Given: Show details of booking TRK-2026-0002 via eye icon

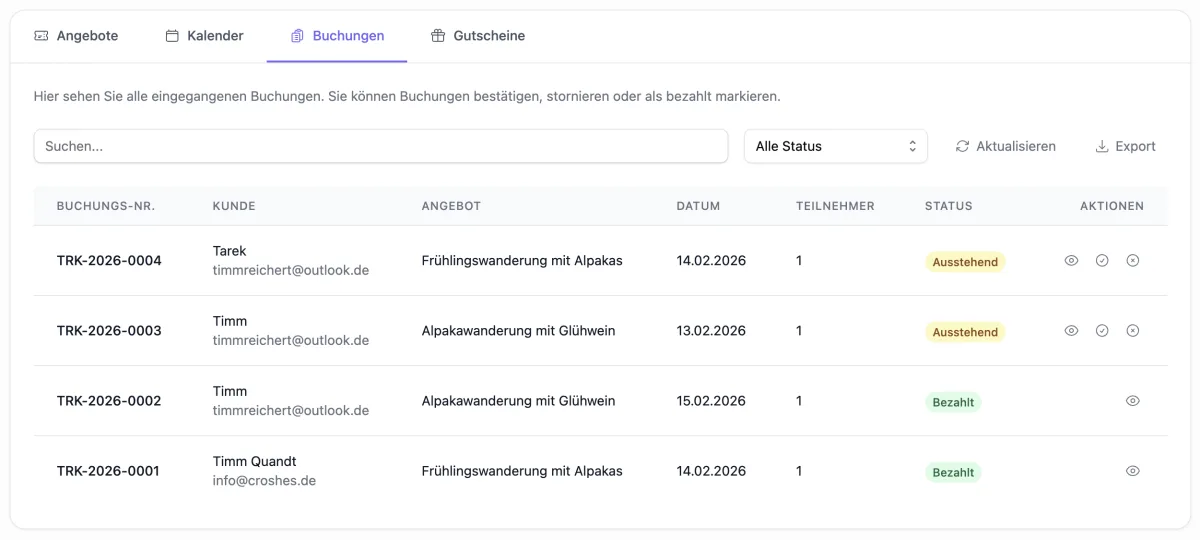Looking at the screenshot, I should click(x=1133, y=400).
